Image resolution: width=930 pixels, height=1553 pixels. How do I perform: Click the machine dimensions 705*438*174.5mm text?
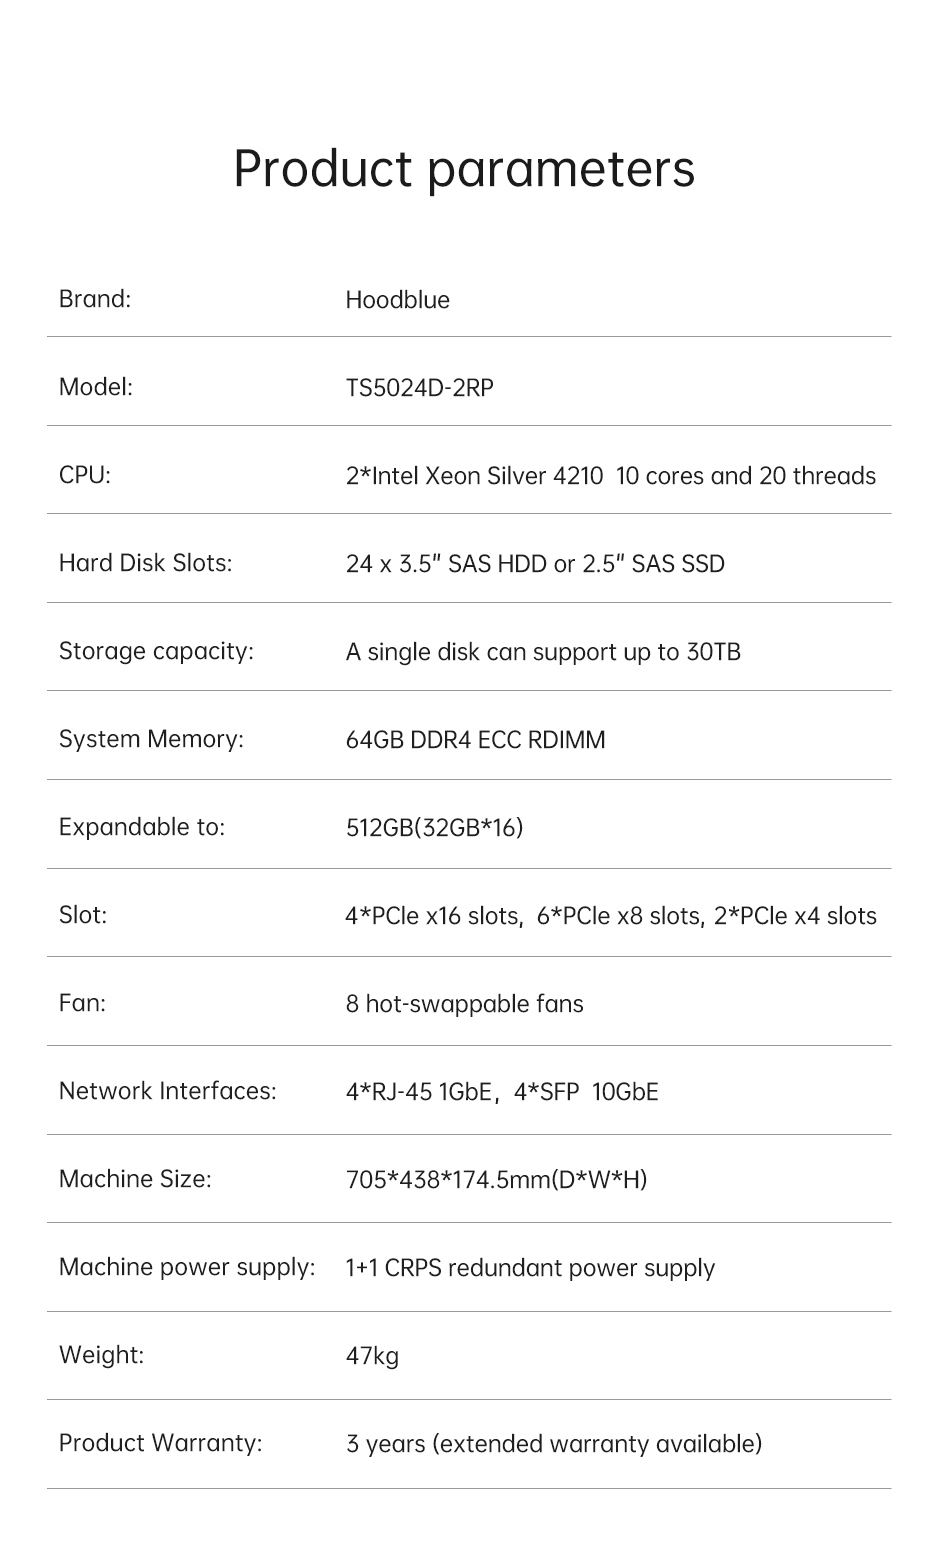496,1180
